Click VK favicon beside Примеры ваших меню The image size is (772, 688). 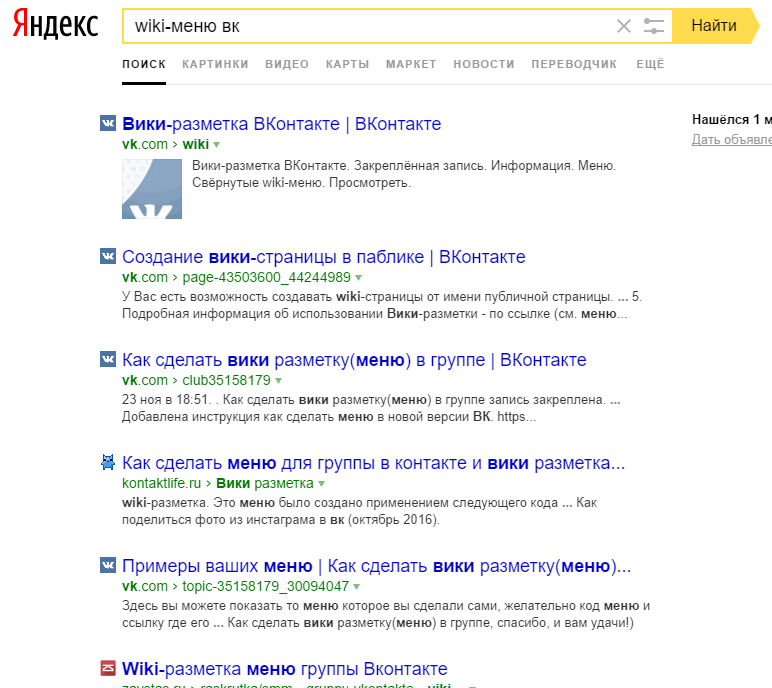click(x=108, y=565)
